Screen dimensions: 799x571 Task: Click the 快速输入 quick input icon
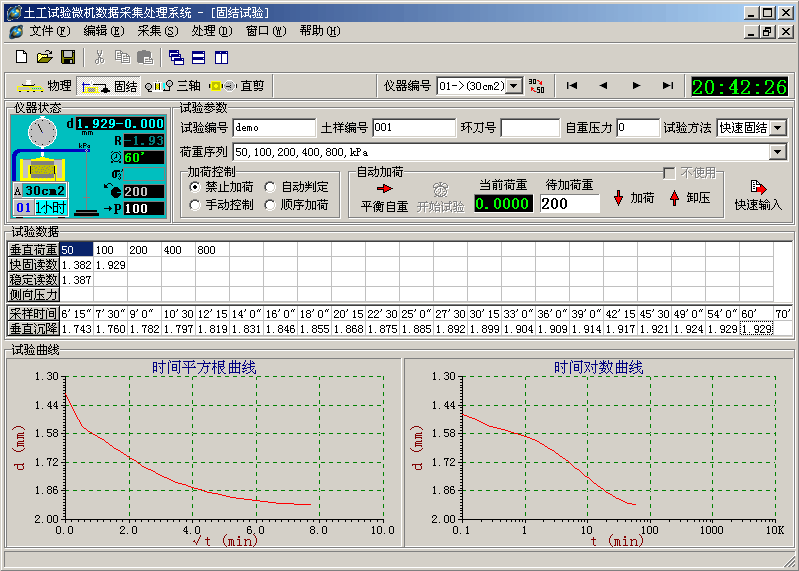pyautogui.click(x=758, y=195)
